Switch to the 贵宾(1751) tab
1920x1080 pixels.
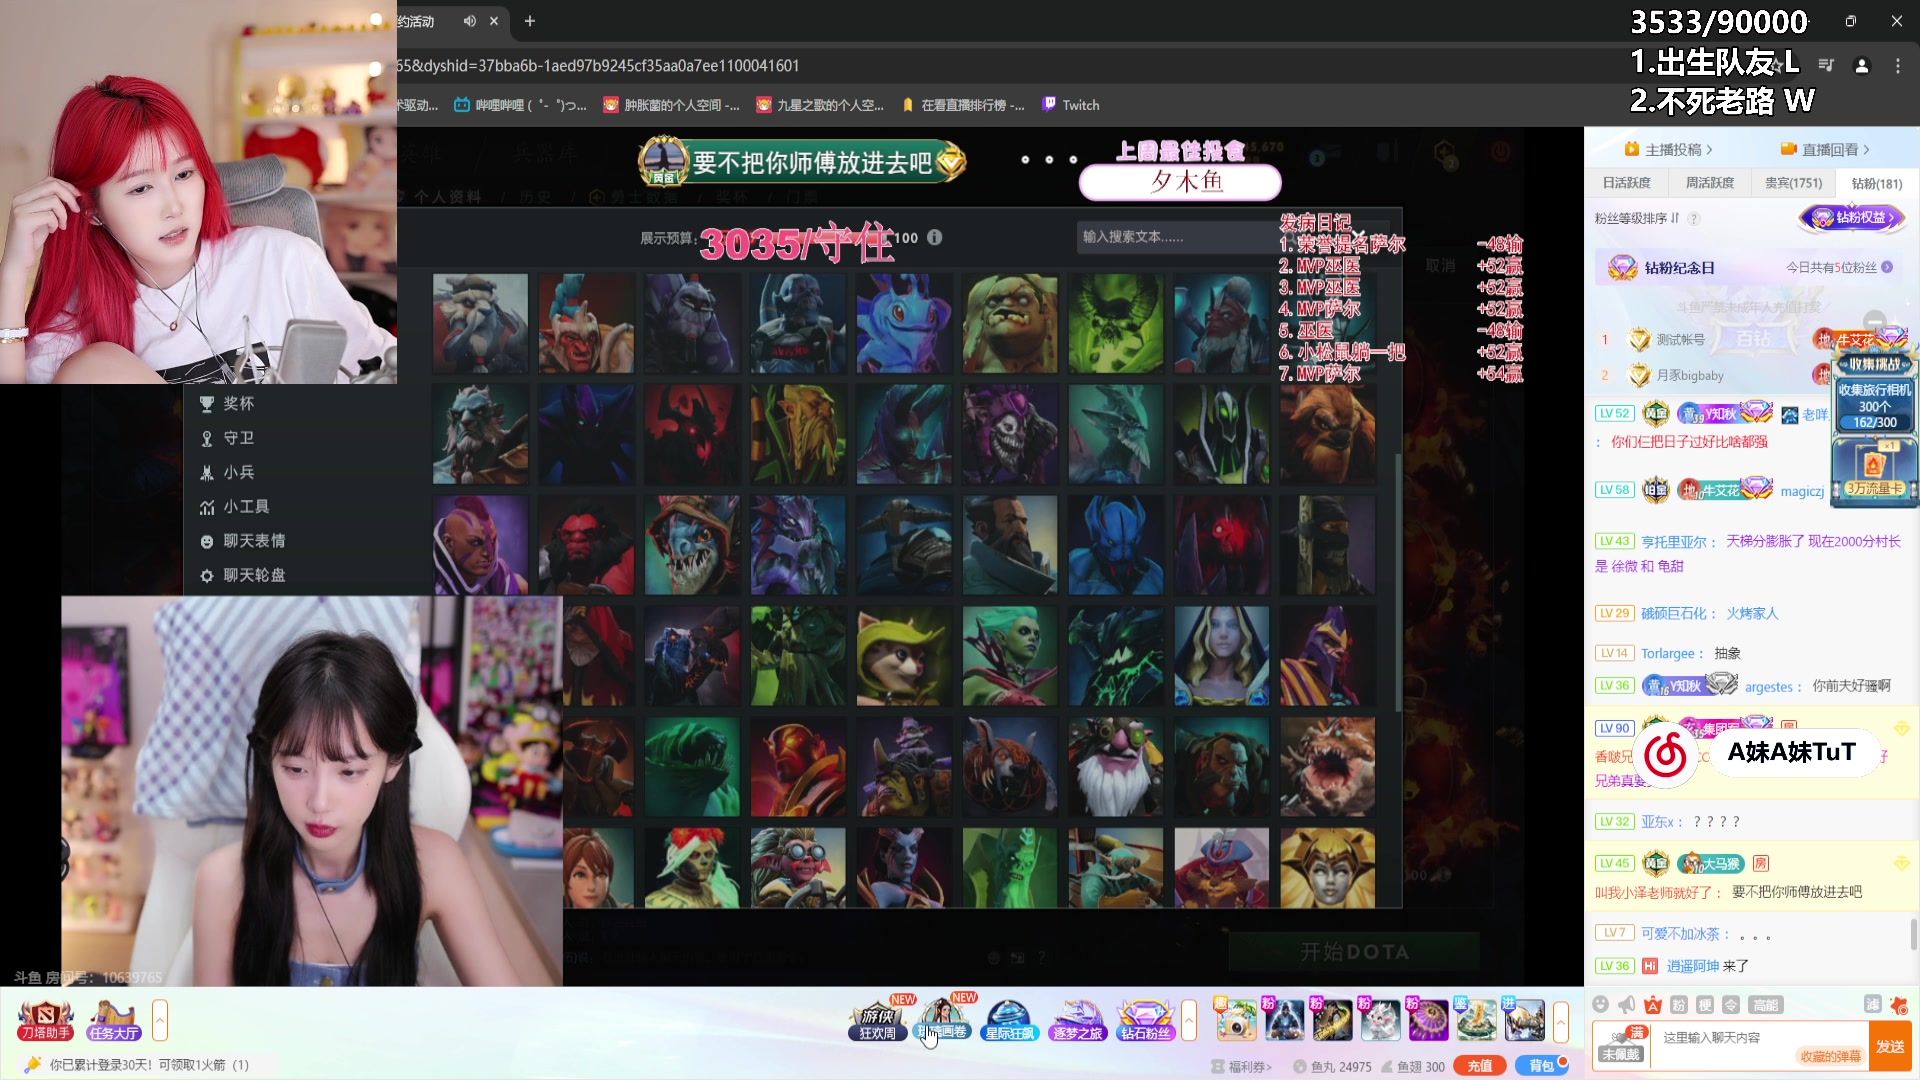click(x=1793, y=183)
